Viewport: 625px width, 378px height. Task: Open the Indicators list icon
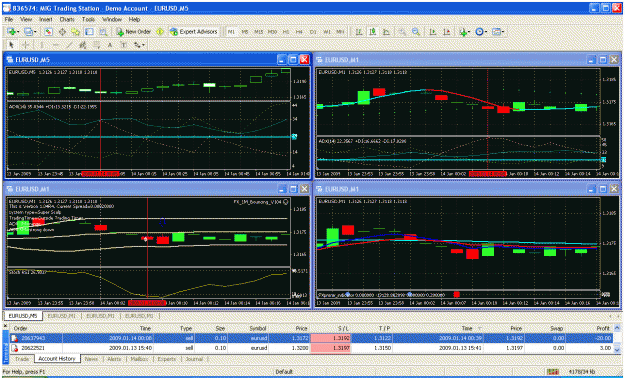point(463,32)
